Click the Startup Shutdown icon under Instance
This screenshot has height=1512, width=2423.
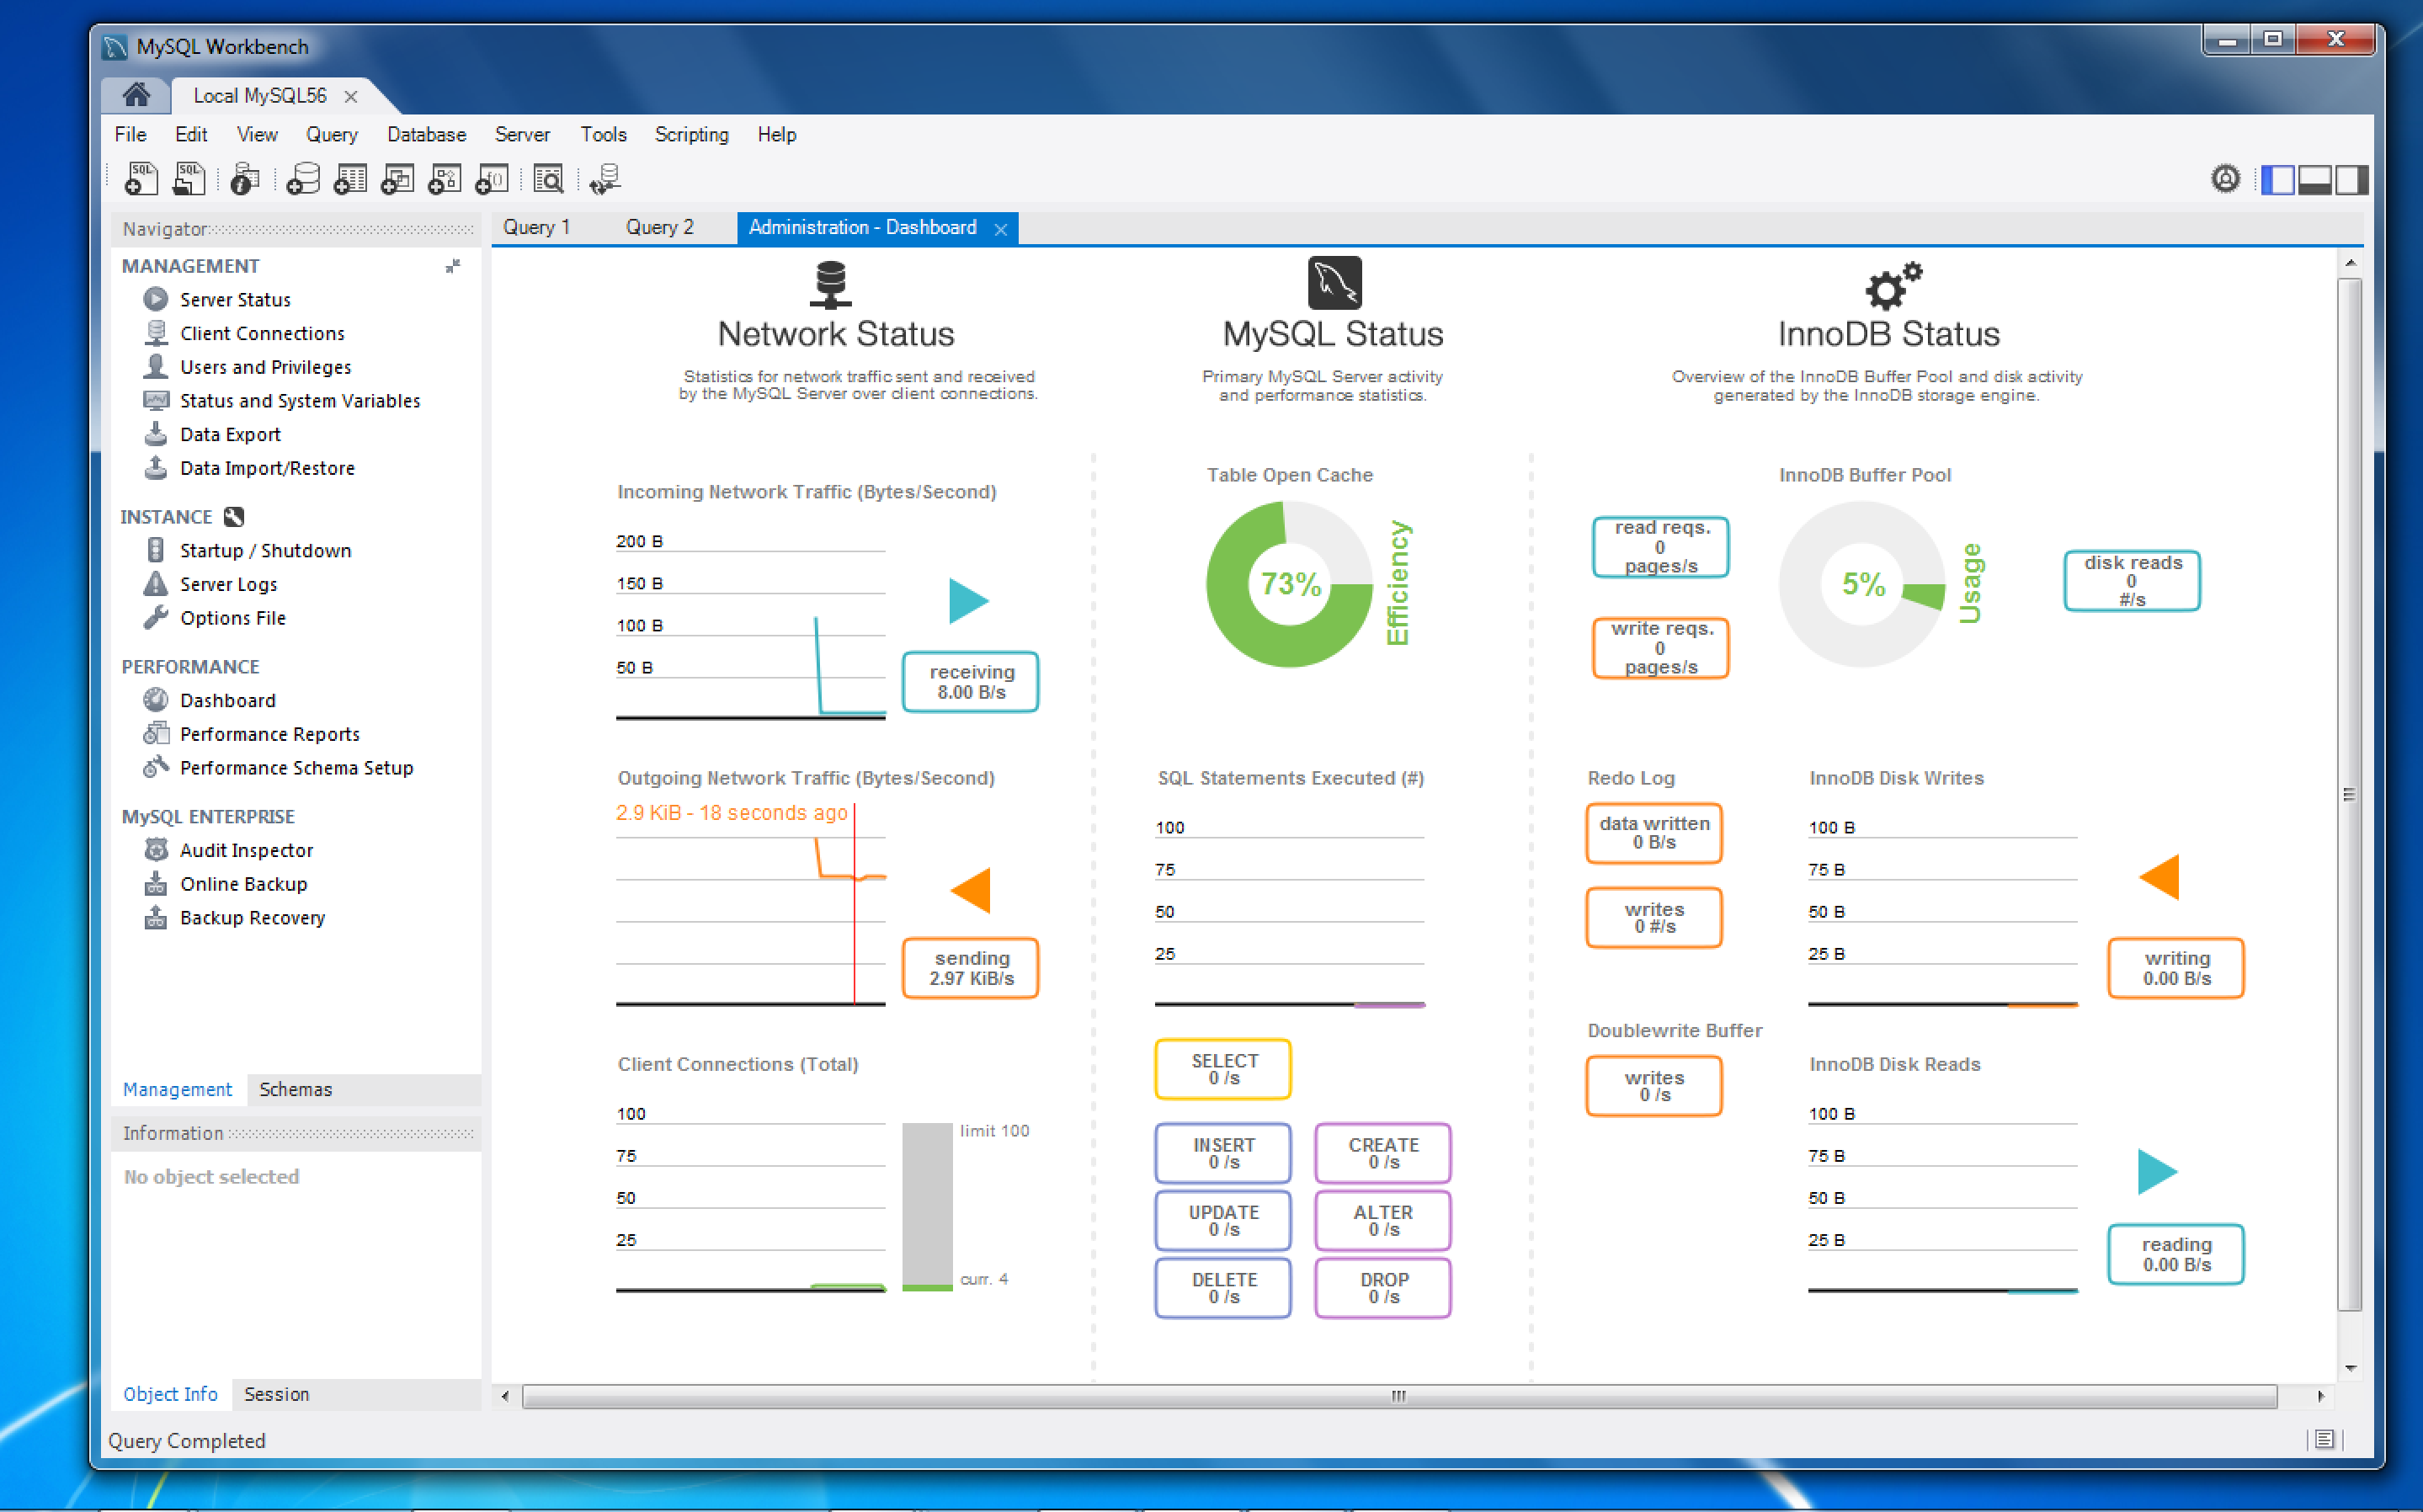point(153,551)
